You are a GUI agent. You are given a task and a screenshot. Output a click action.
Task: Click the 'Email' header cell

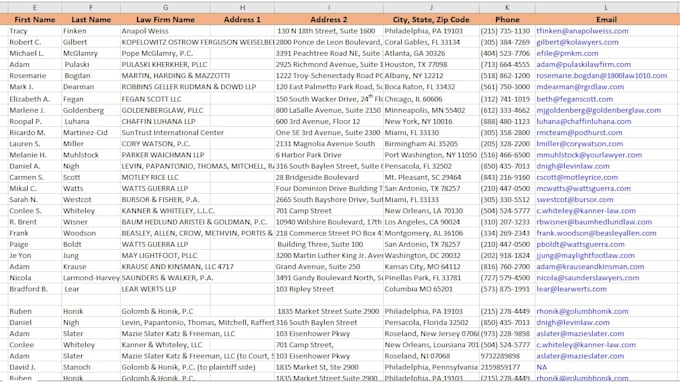pos(606,20)
